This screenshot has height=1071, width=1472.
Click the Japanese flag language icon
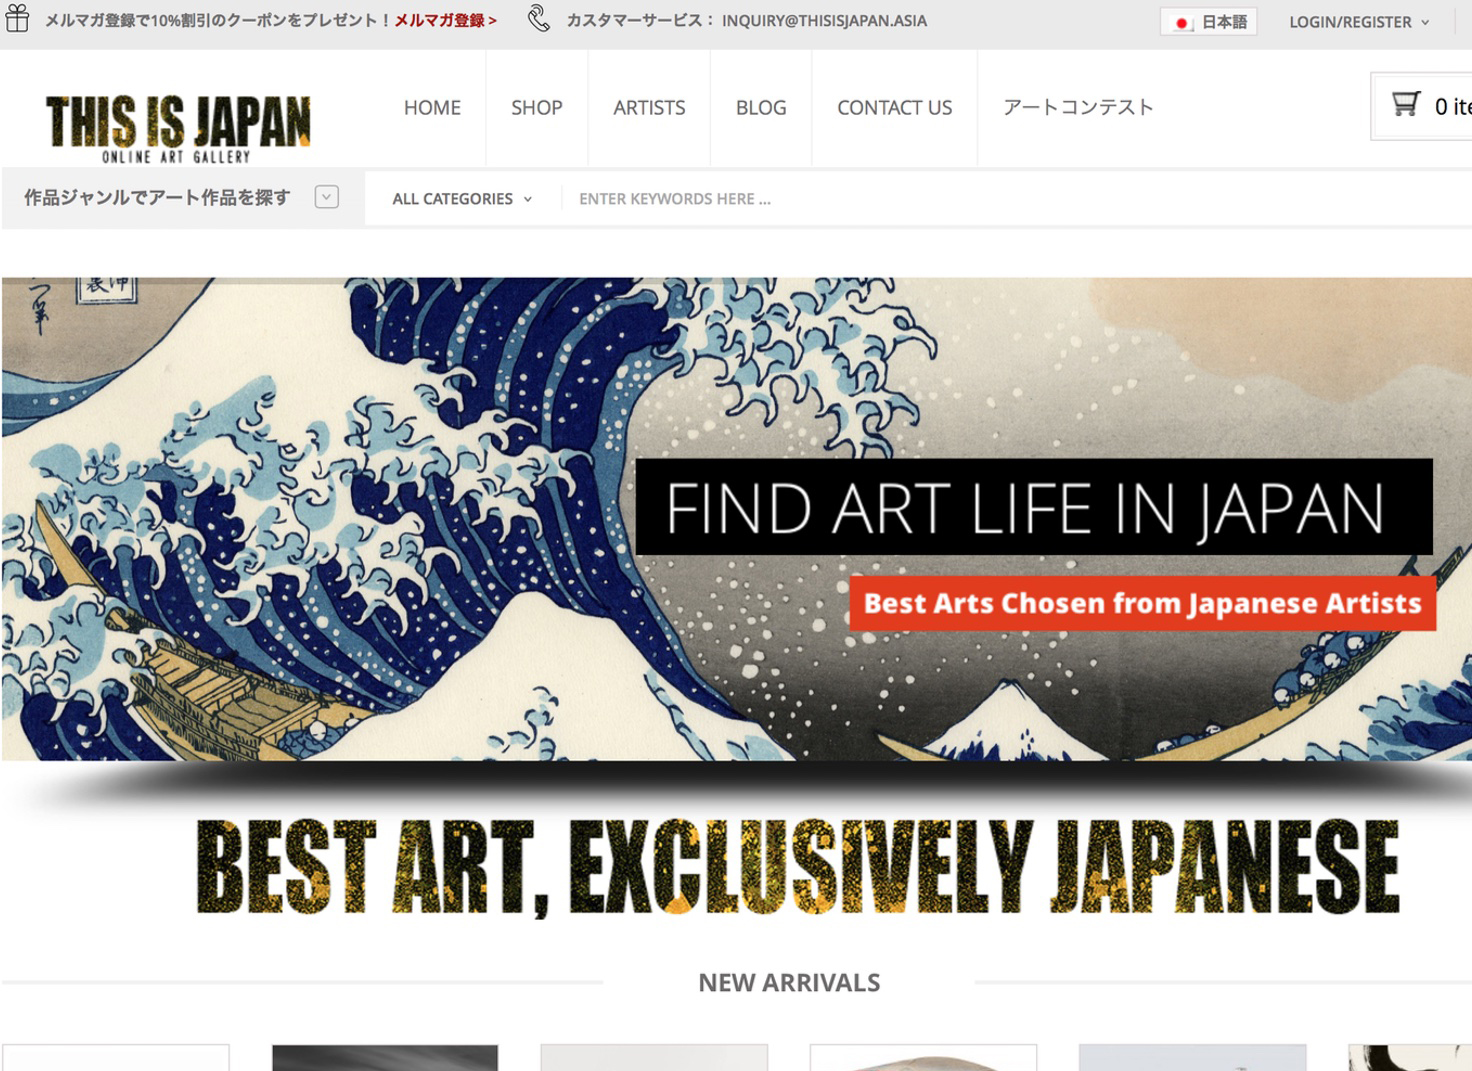click(1182, 22)
